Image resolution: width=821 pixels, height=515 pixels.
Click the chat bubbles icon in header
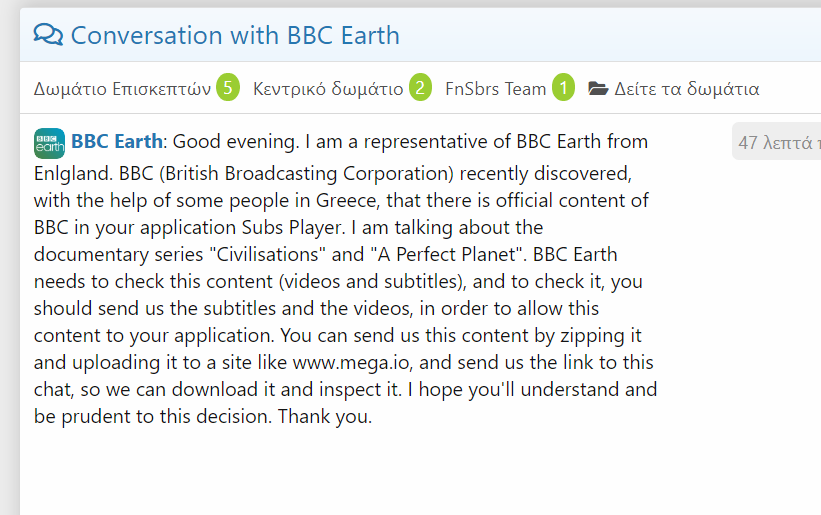pyautogui.click(x=48, y=35)
